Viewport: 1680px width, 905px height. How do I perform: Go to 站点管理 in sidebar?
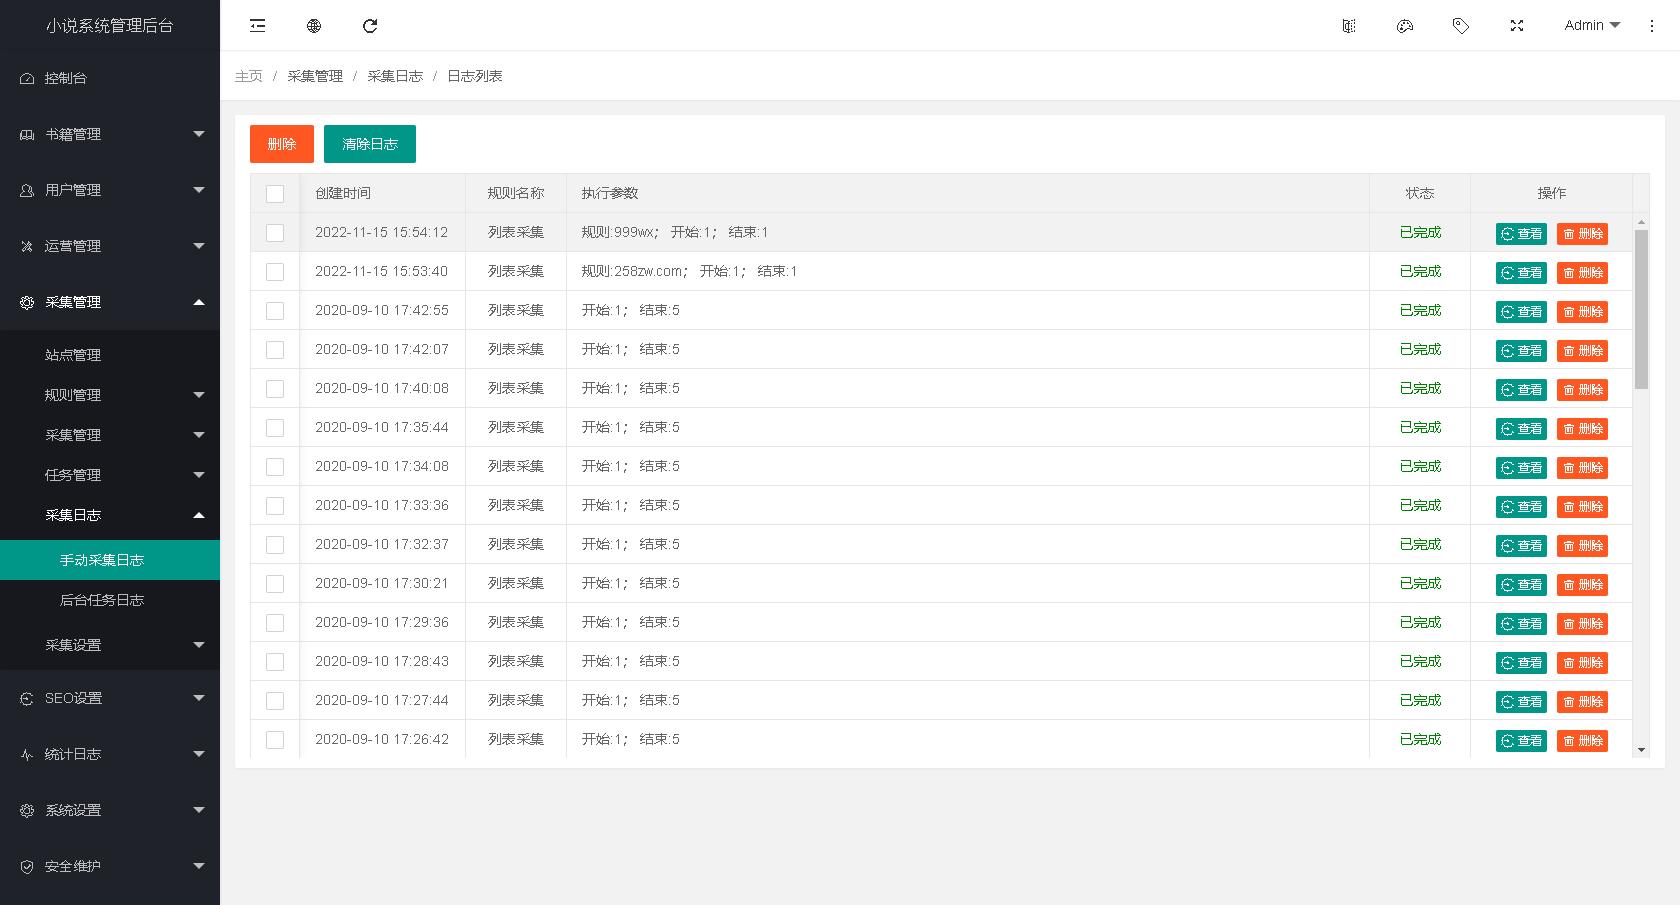point(73,355)
